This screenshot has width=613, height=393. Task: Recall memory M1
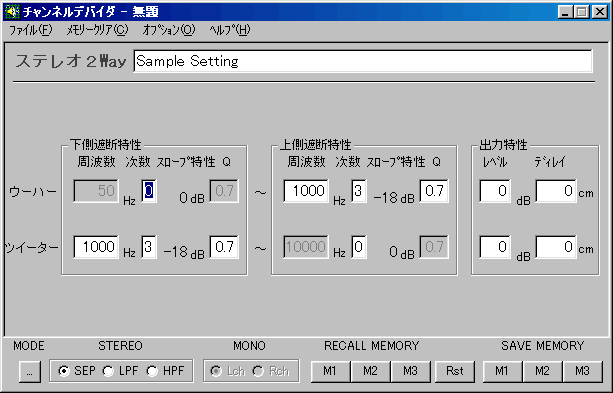click(330, 371)
